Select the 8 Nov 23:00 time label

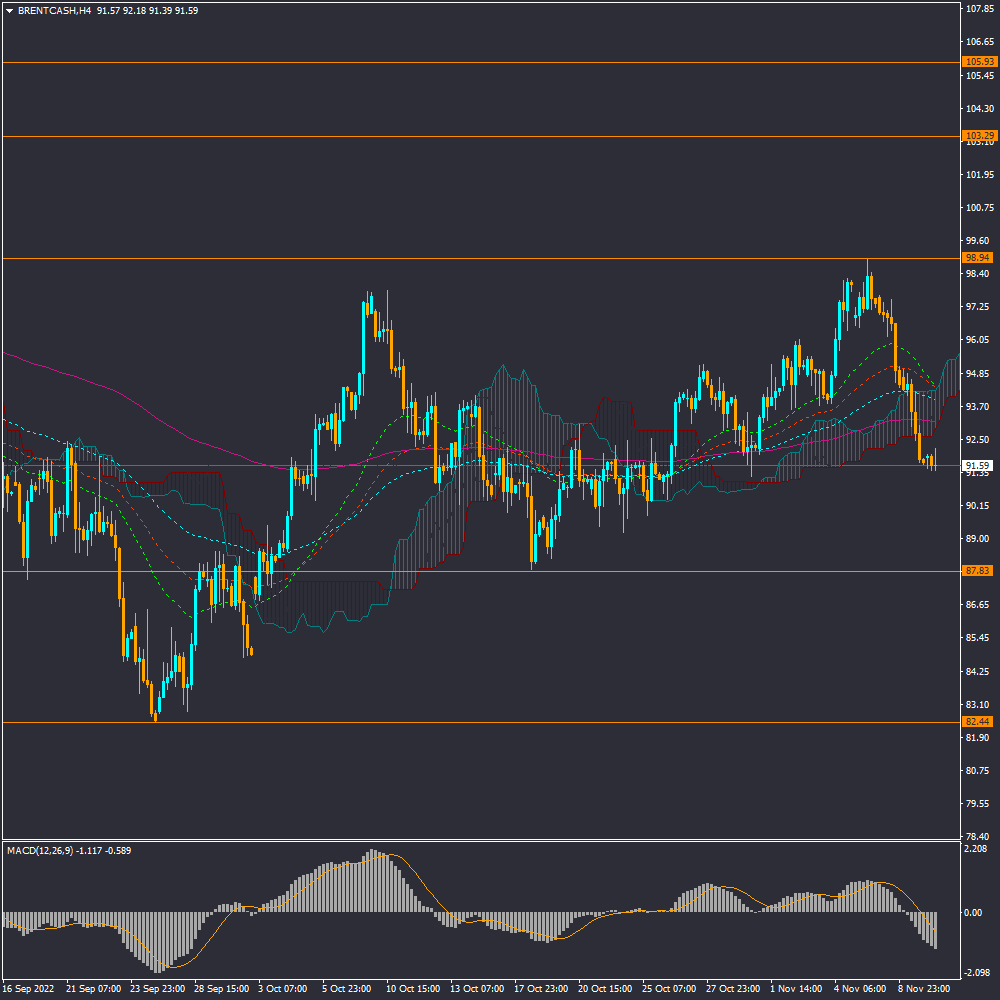(x=923, y=988)
